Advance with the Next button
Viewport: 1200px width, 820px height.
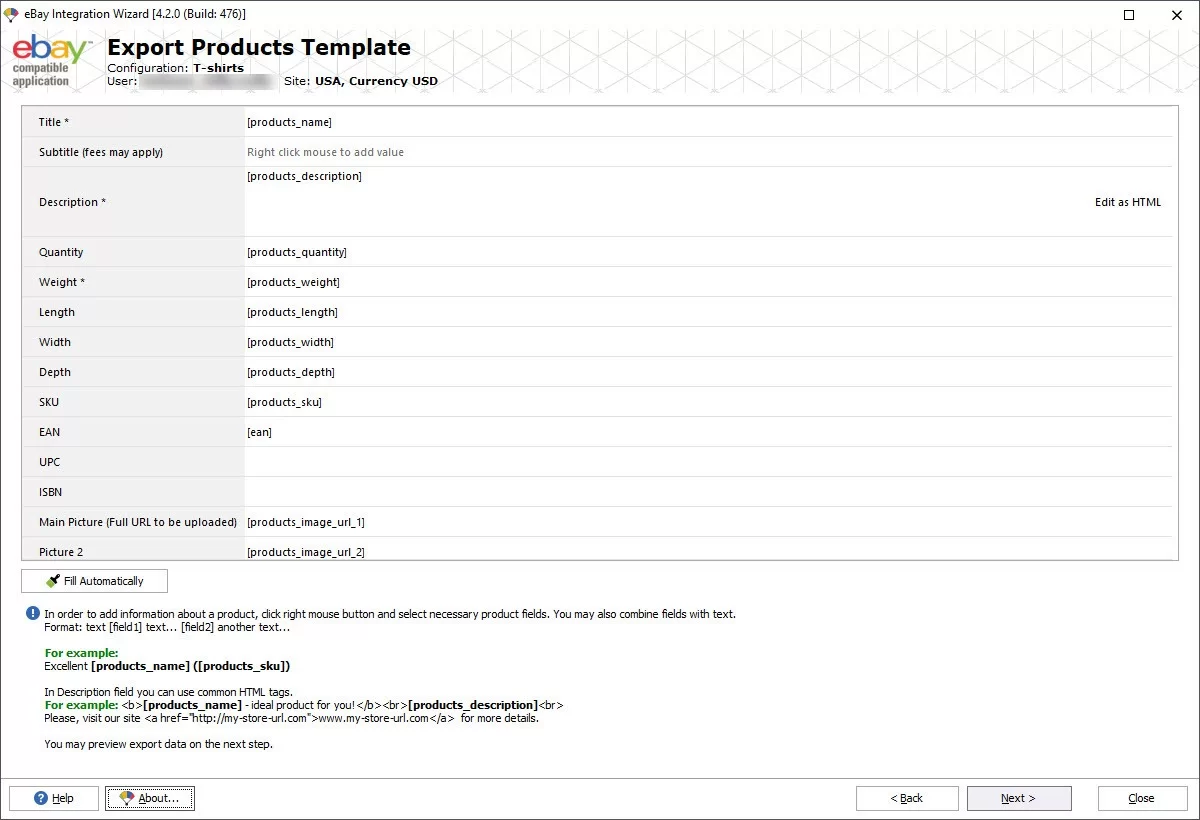(1018, 798)
